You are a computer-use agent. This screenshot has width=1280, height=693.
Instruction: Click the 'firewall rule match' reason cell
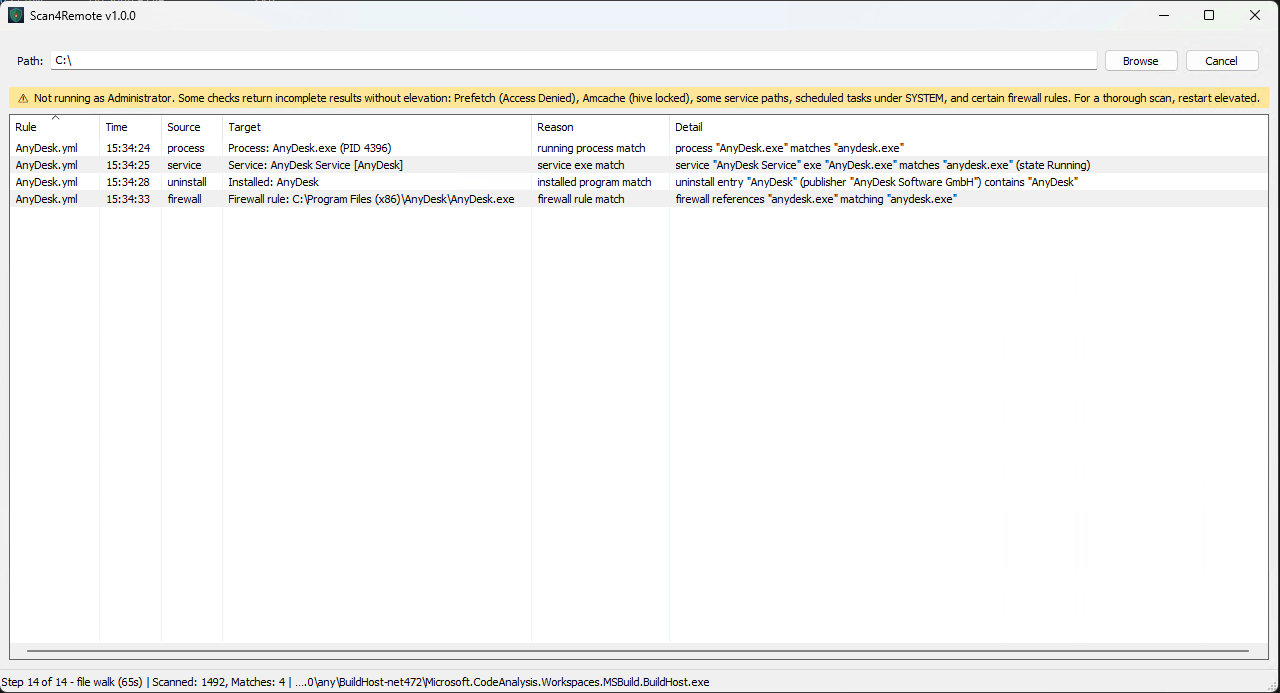pyautogui.click(x=580, y=199)
